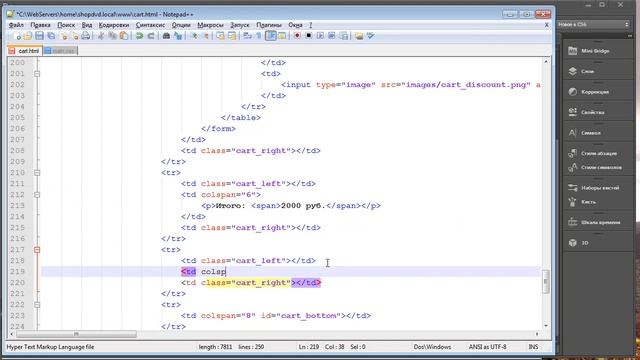The width and height of the screenshot is (640, 360).
Task: Open the Плагины menu
Action: click(269, 25)
